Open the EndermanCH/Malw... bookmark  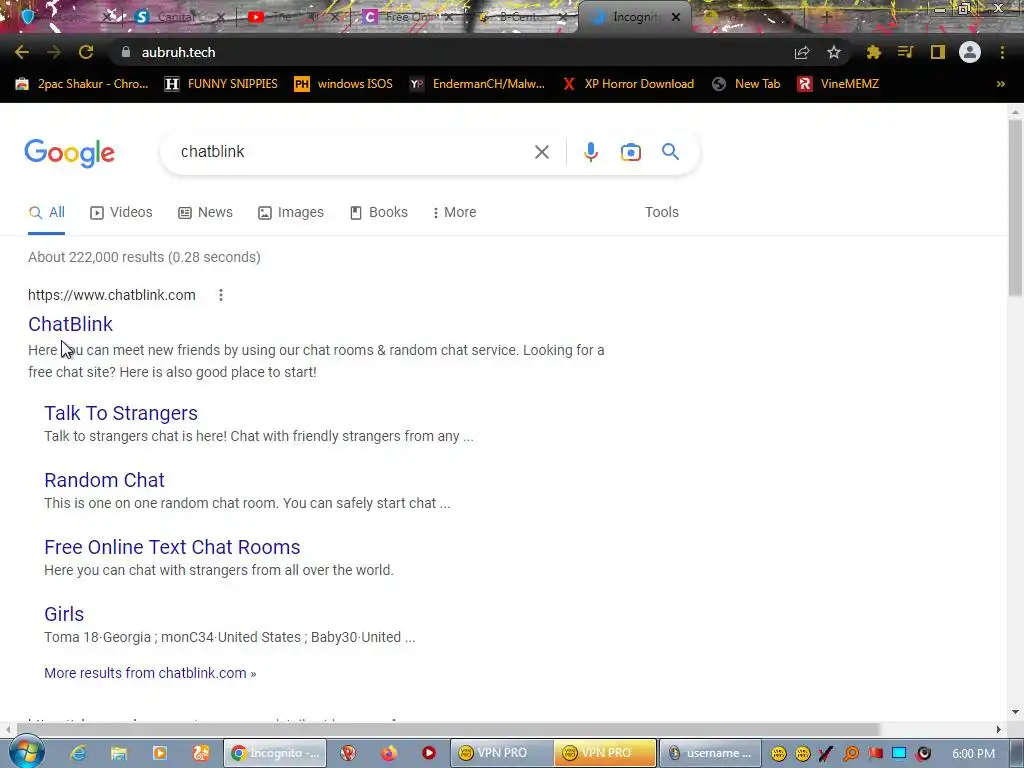(x=477, y=84)
